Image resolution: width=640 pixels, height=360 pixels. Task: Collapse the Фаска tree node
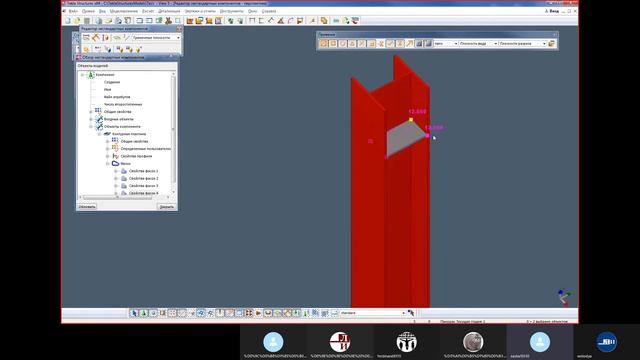point(108,164)
